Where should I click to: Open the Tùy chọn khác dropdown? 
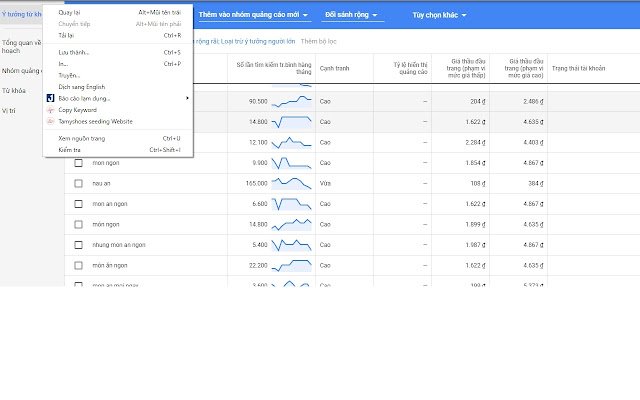click(x=439, y=15)
